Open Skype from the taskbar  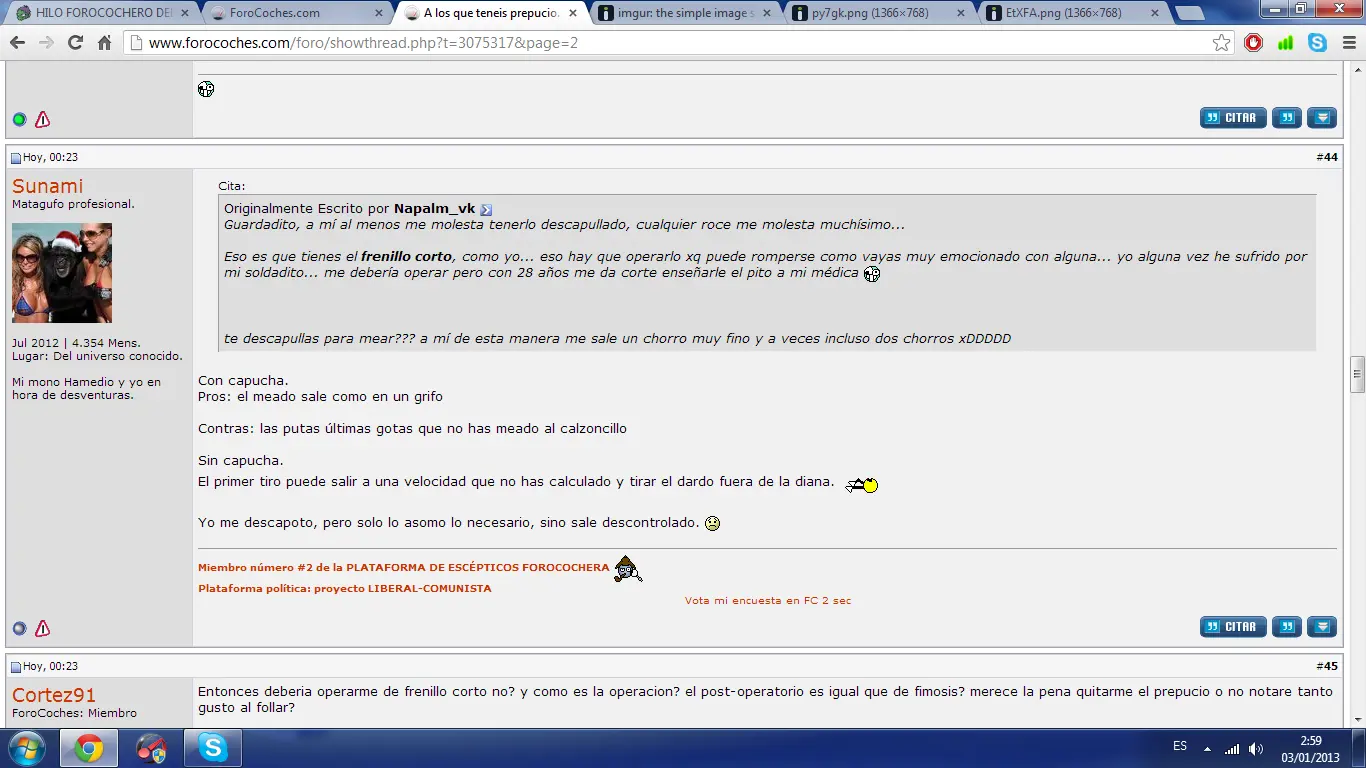[212, 748]
